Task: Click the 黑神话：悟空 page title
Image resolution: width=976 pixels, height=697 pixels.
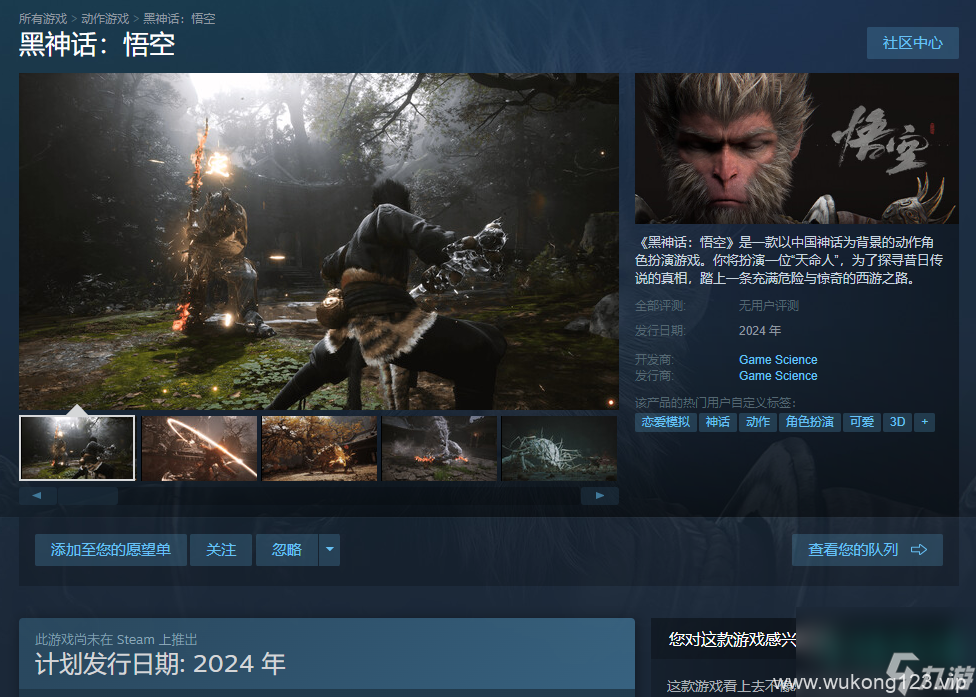Action: [x=97, y=45]
